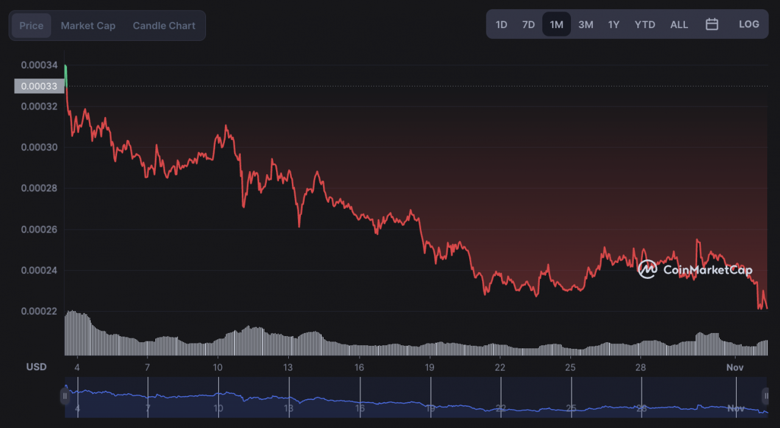This screenshot has width=780, height=428.
Task: Switch to the Candle Chart view
Action: click(164, 25)
